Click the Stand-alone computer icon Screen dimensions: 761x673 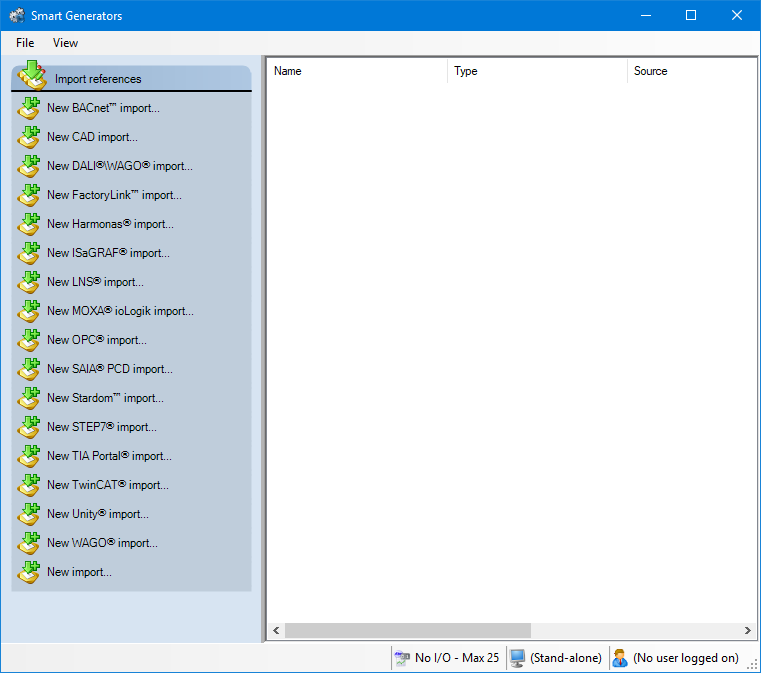[x=517, y=658]
